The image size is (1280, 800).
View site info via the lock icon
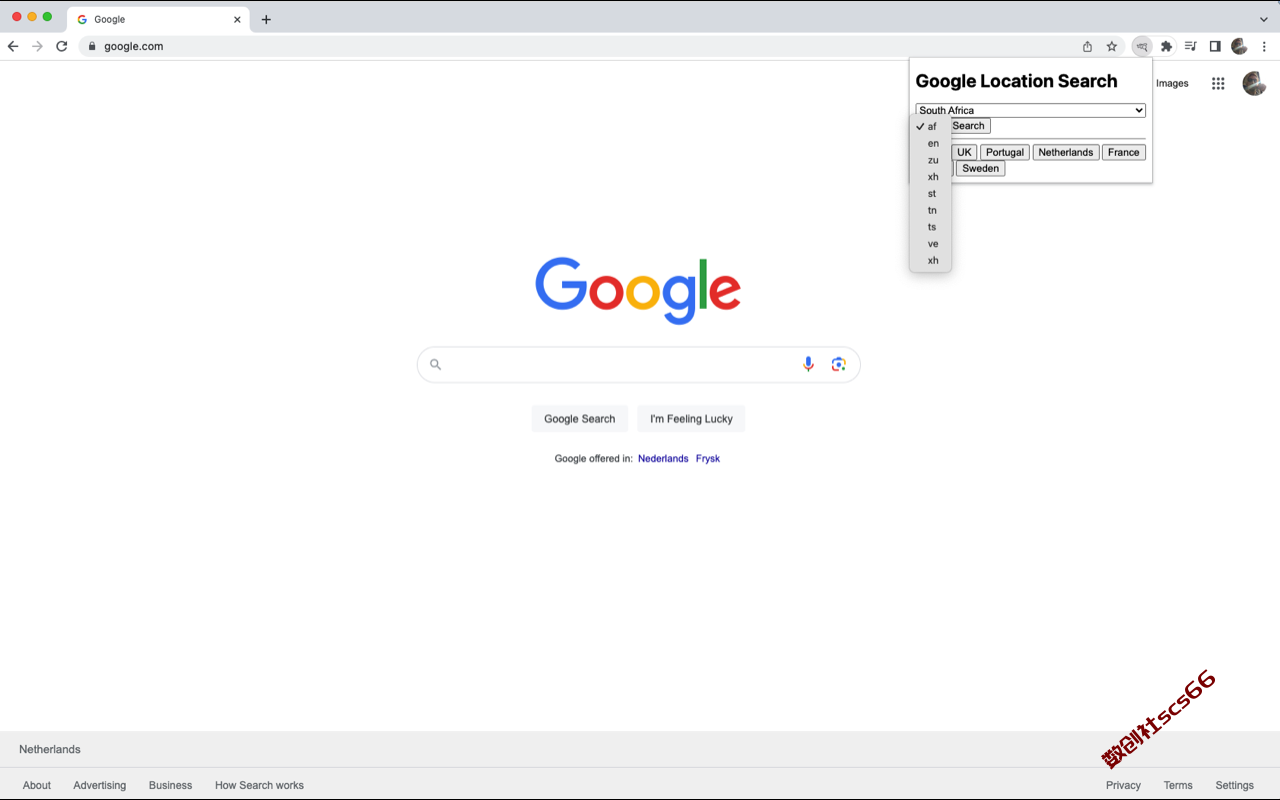[x=92, y=46]
